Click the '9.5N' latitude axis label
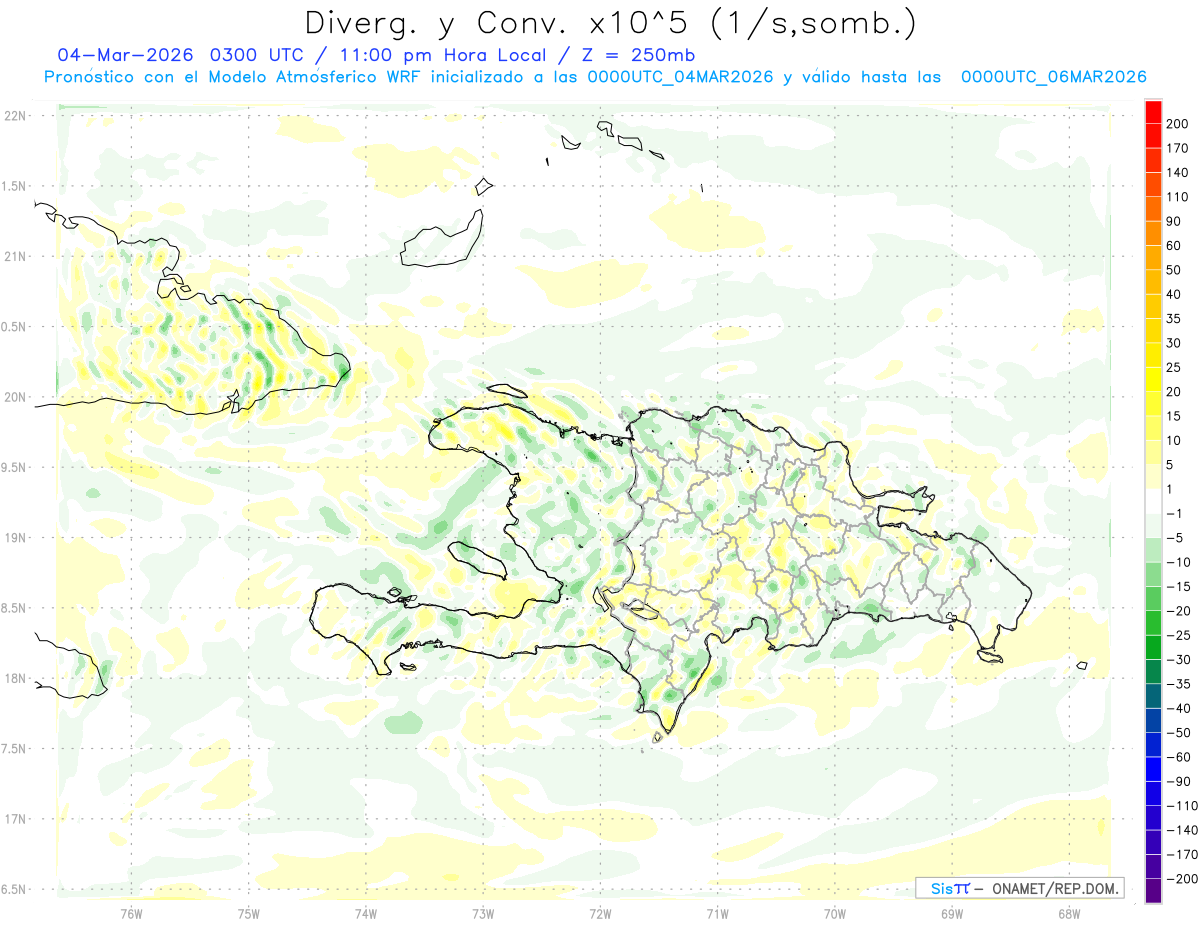Screen dimensions: 1200x927 coord(15,467)
